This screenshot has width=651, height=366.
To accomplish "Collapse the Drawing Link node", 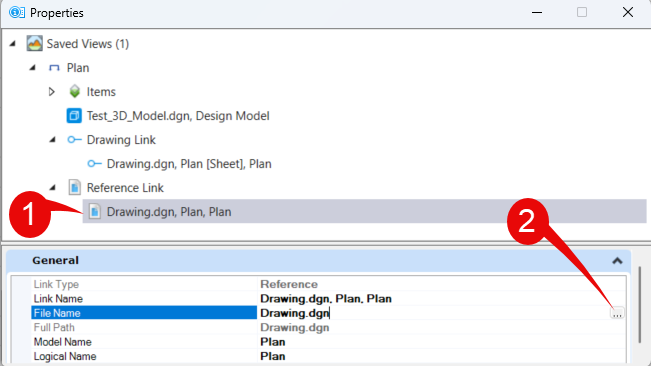I will click(52, 140).
